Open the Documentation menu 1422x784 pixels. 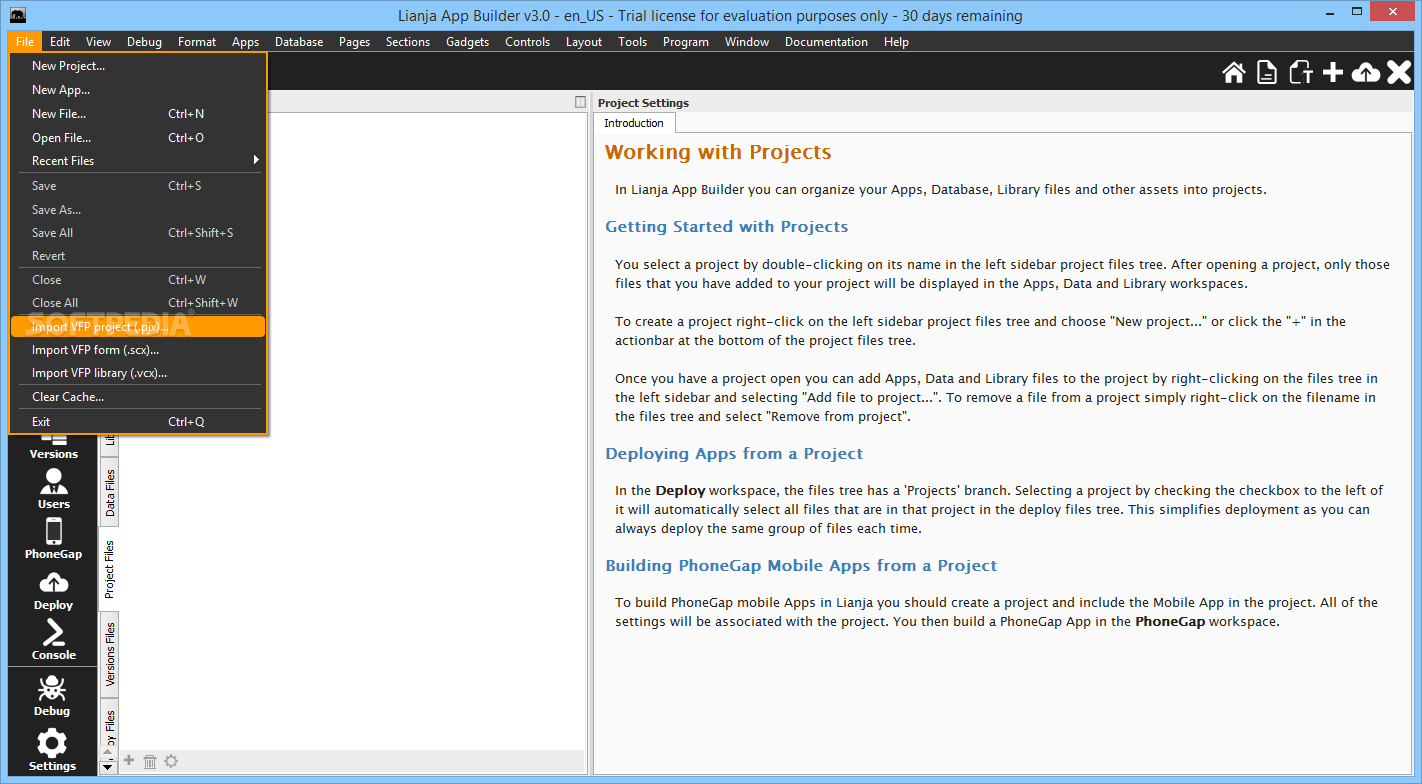826,42
